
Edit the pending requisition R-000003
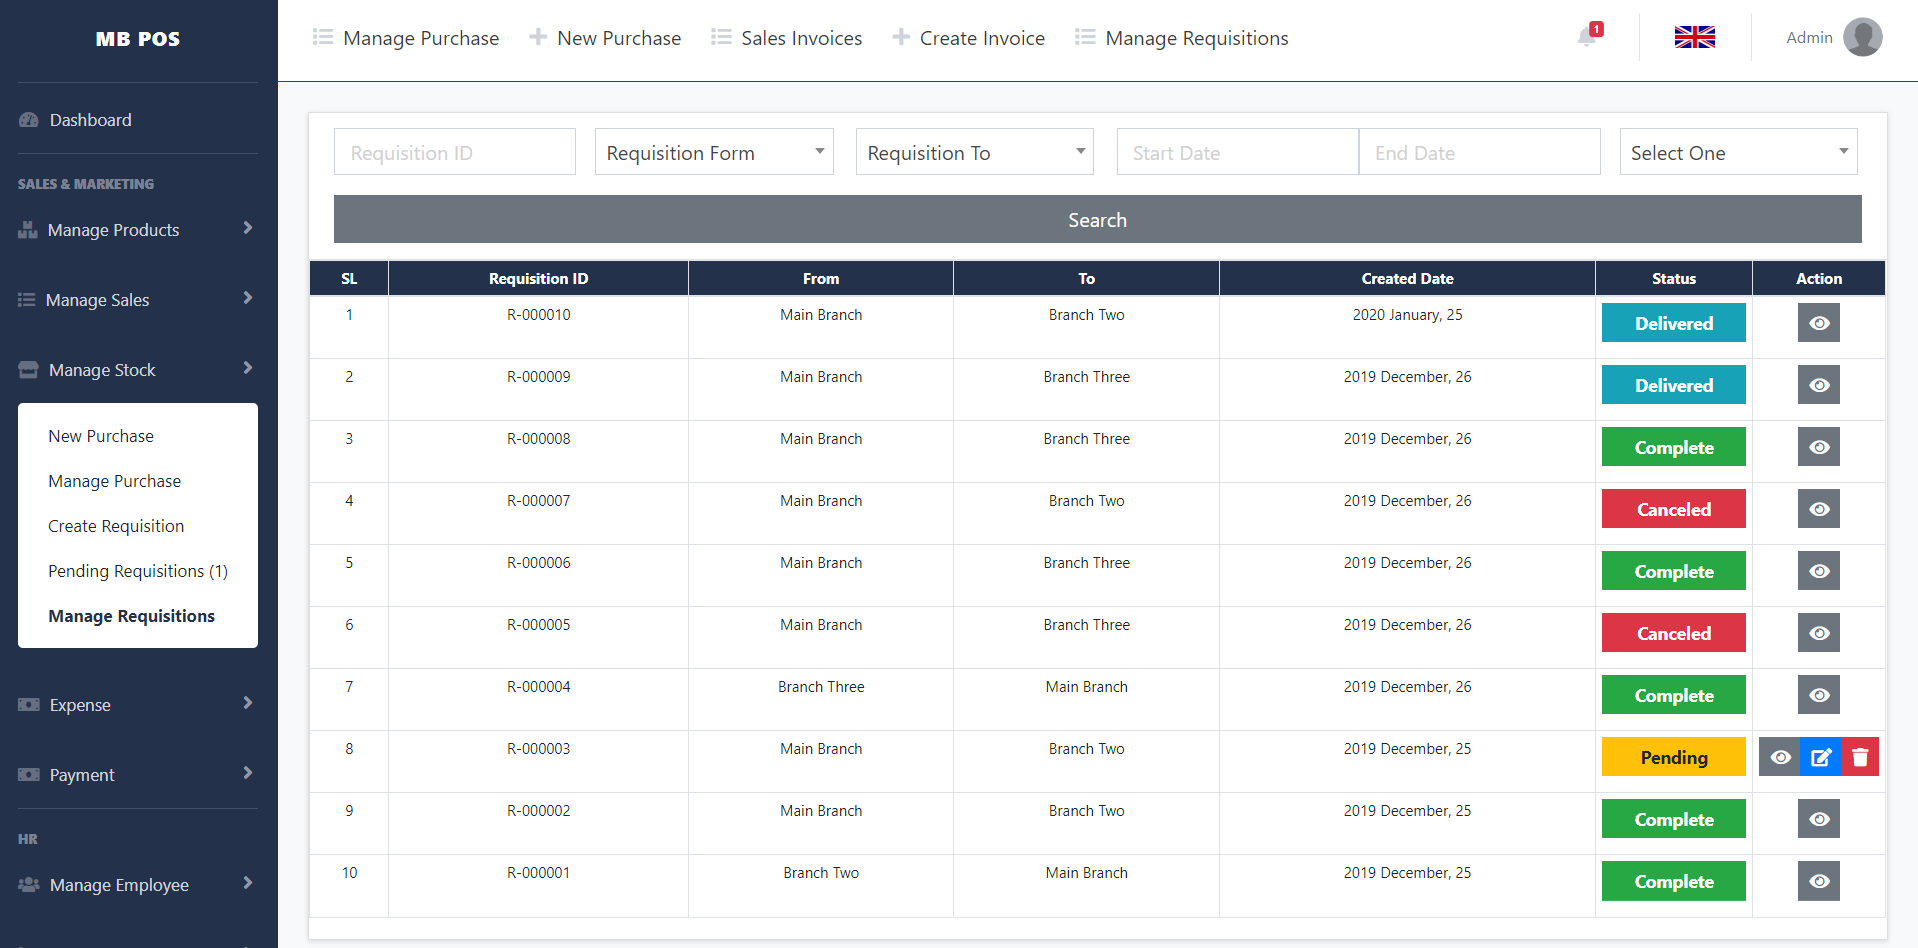[x=1820, y=757]
